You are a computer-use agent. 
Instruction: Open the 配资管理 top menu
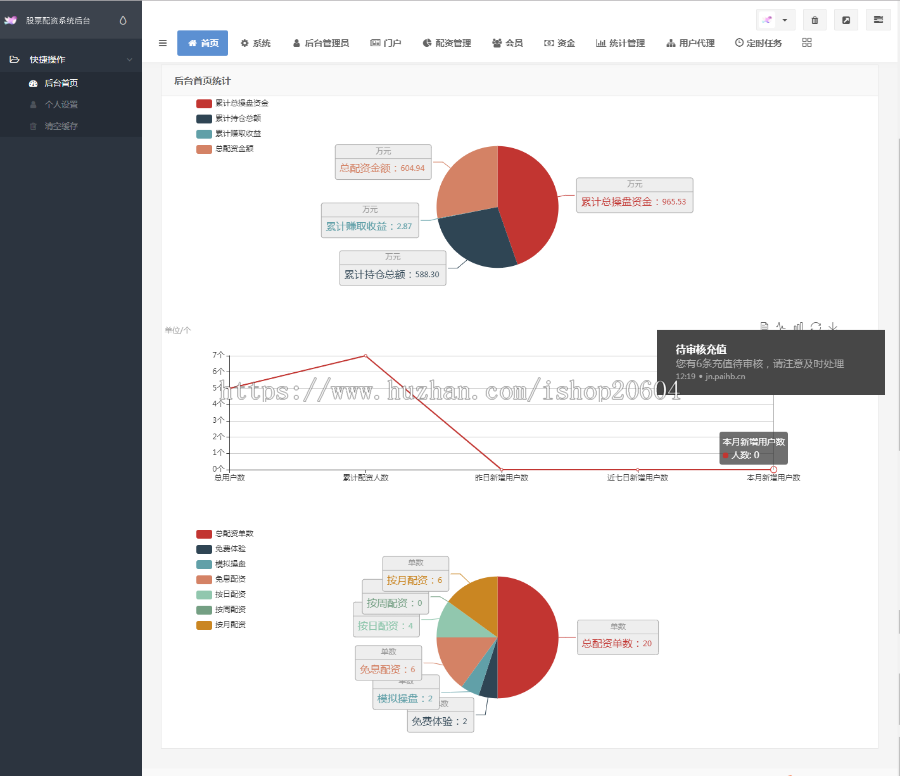click(x=447, y=43)
